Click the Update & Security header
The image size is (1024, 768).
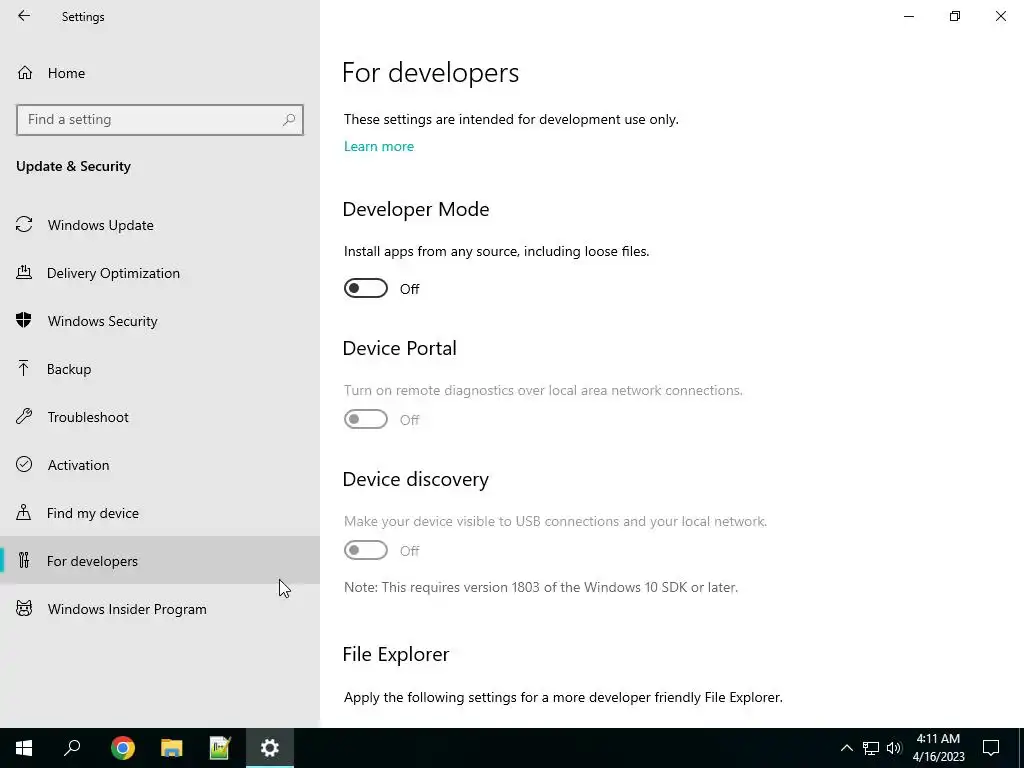click(x=73, y=166)
